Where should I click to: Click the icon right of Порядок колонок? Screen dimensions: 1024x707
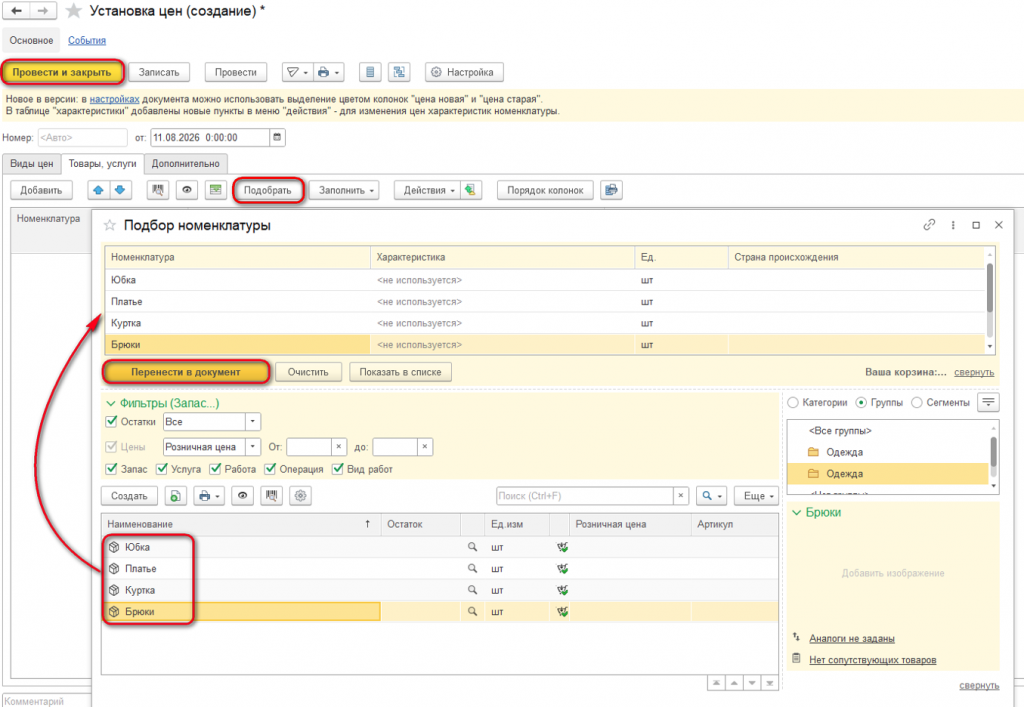(611, 190)
